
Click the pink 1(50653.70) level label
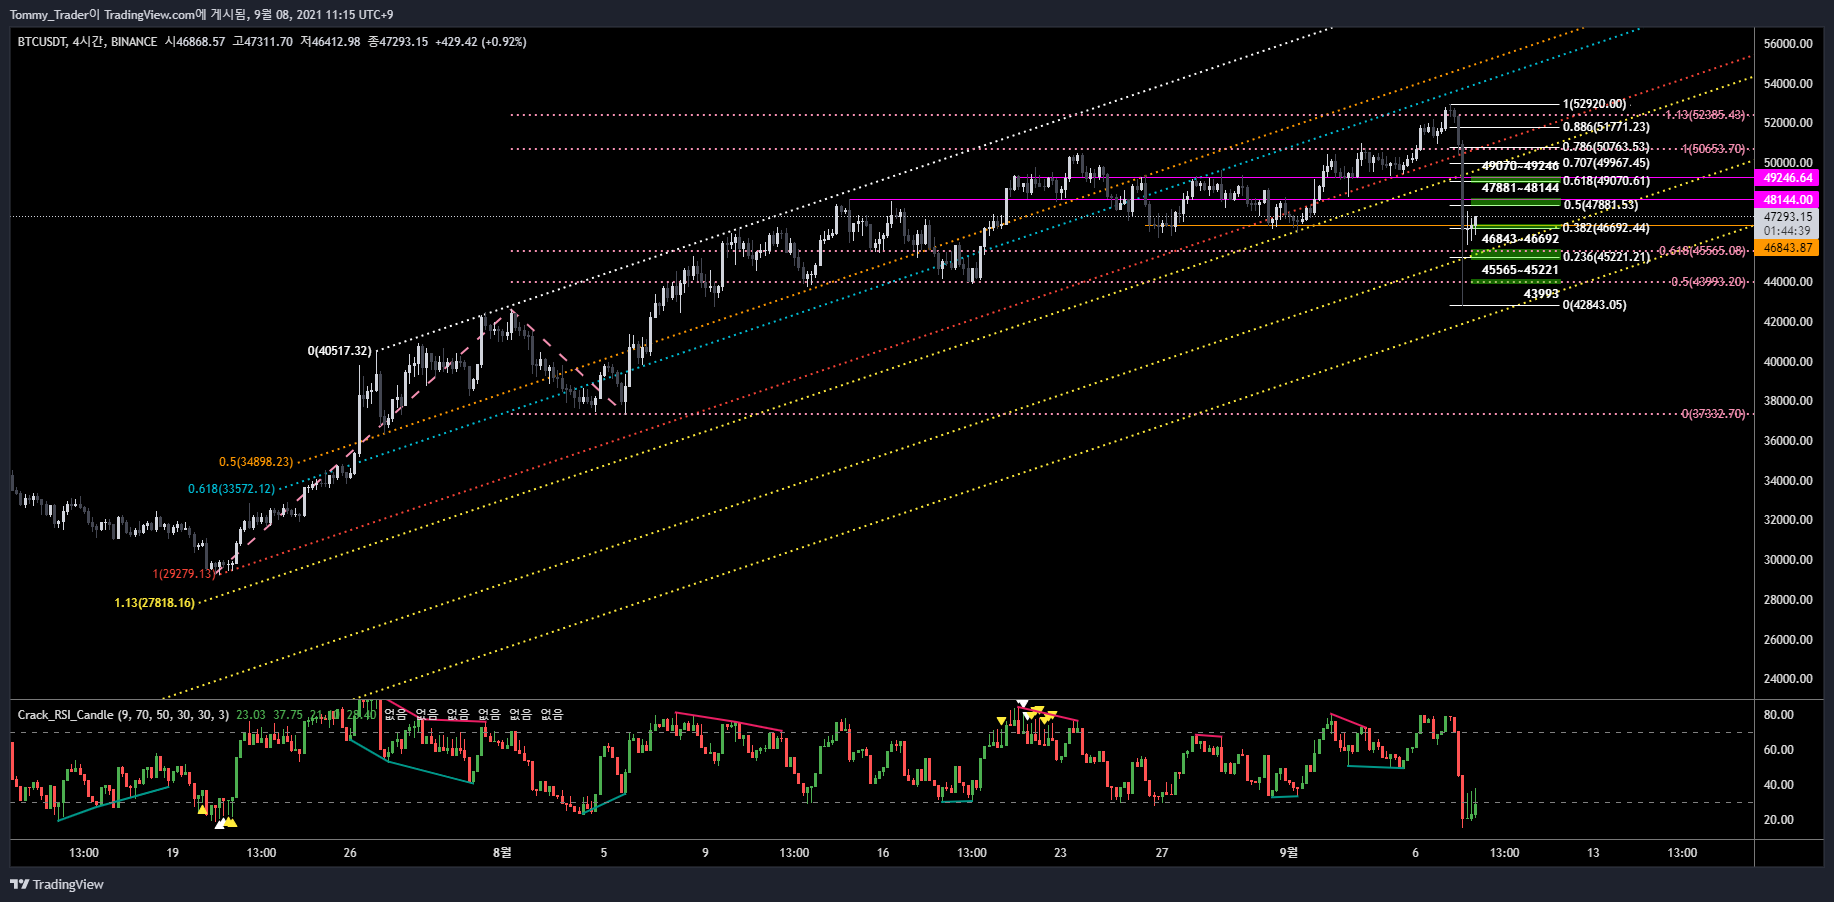pyautogui.click(x=1714, y=149)
